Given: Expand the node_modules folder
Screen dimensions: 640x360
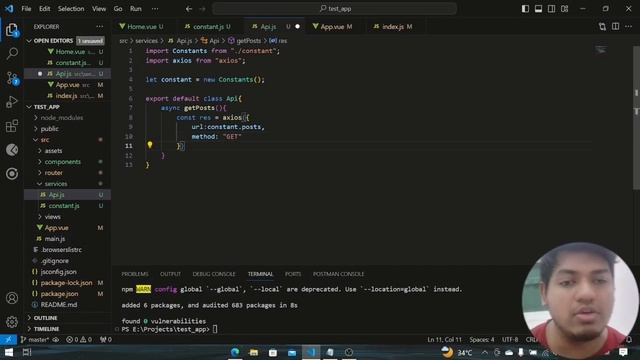Looking at the screenshot, I should tap(61, 118).
